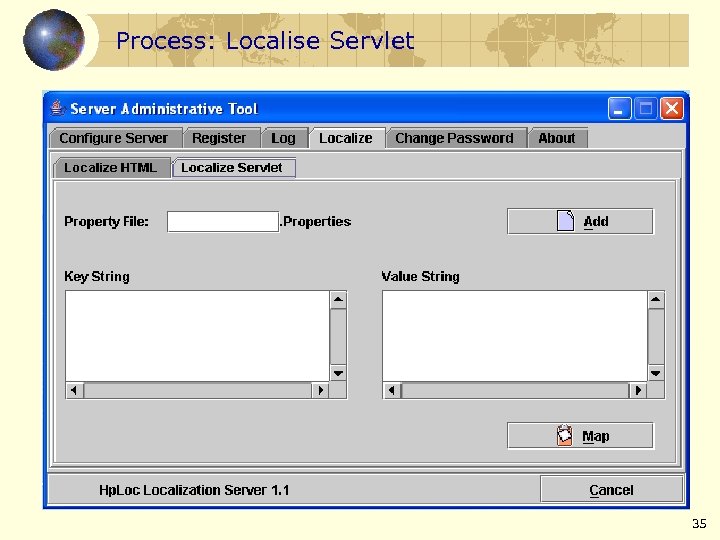Image resolution: width=720 pixels, height=540 pixels.
Task: Open the Configure Server tab
Action: click(x=115, y=138)
